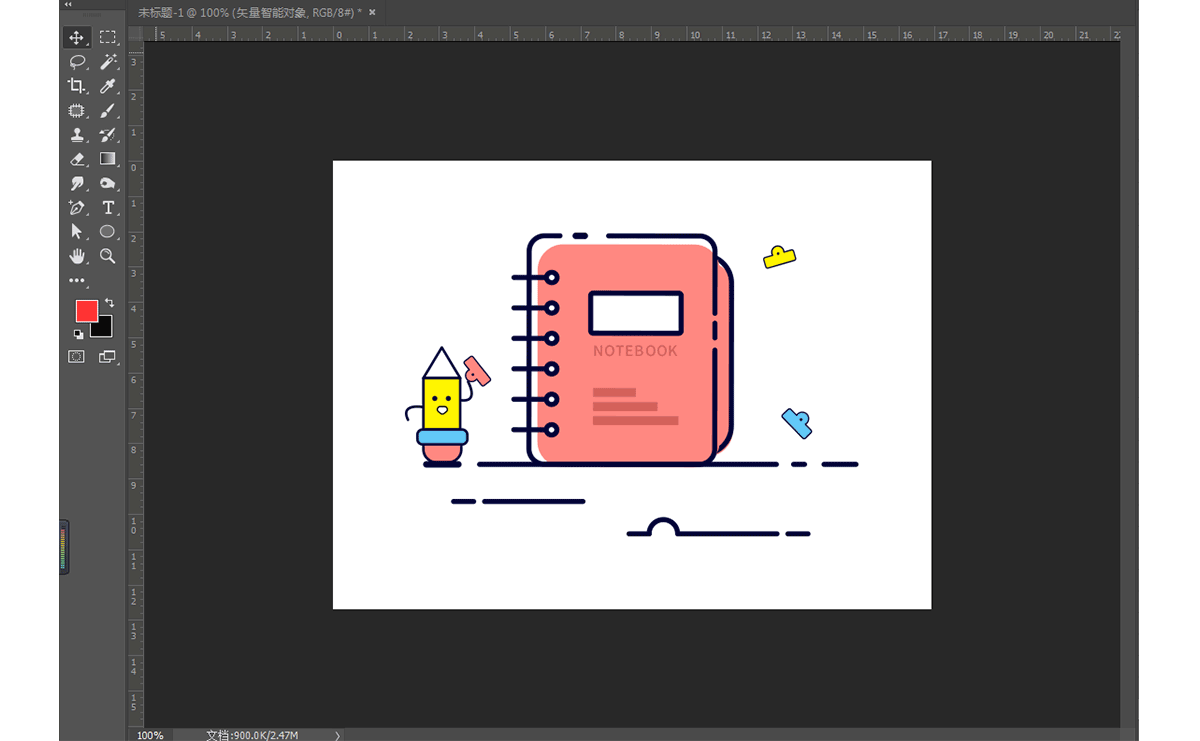Expand the document info status arrow
The image size is (1200, 741).
(337, 735)
